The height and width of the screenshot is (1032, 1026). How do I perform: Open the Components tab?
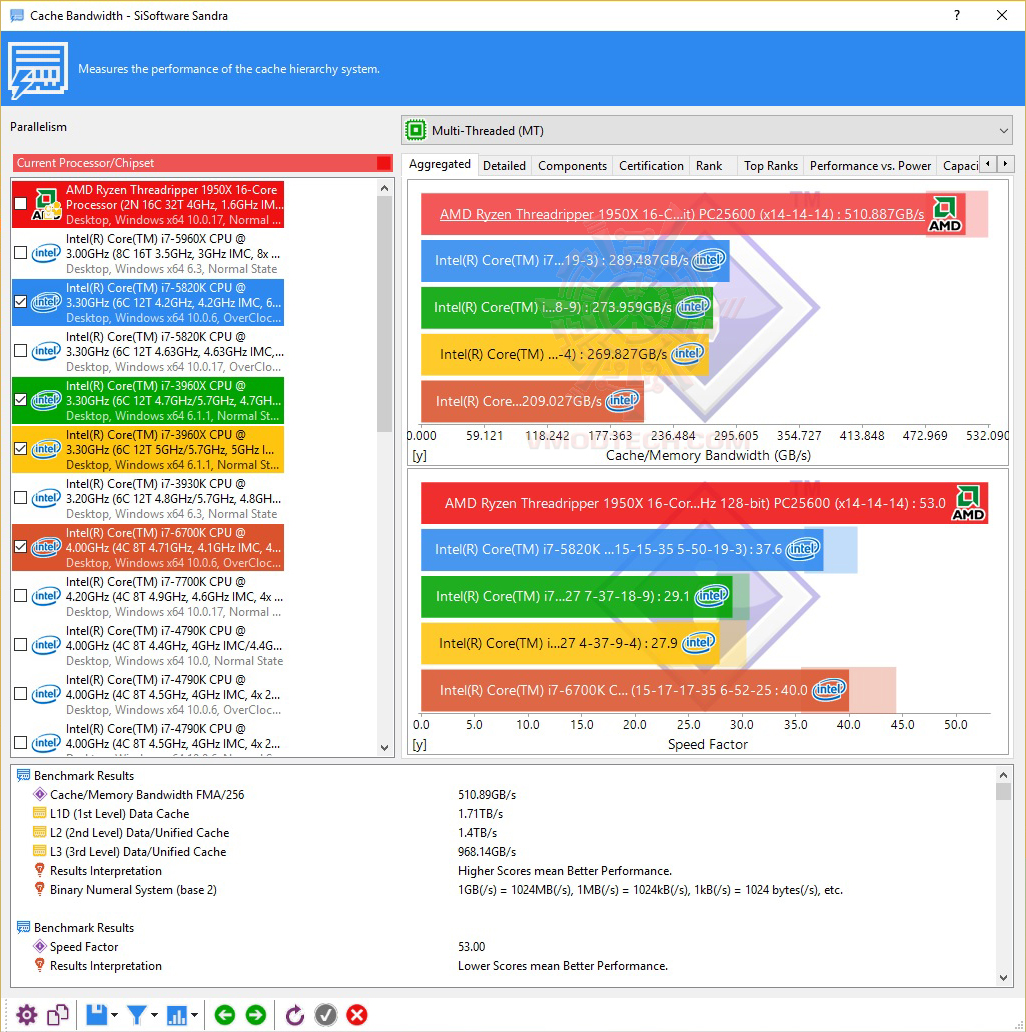click(572, 166)
